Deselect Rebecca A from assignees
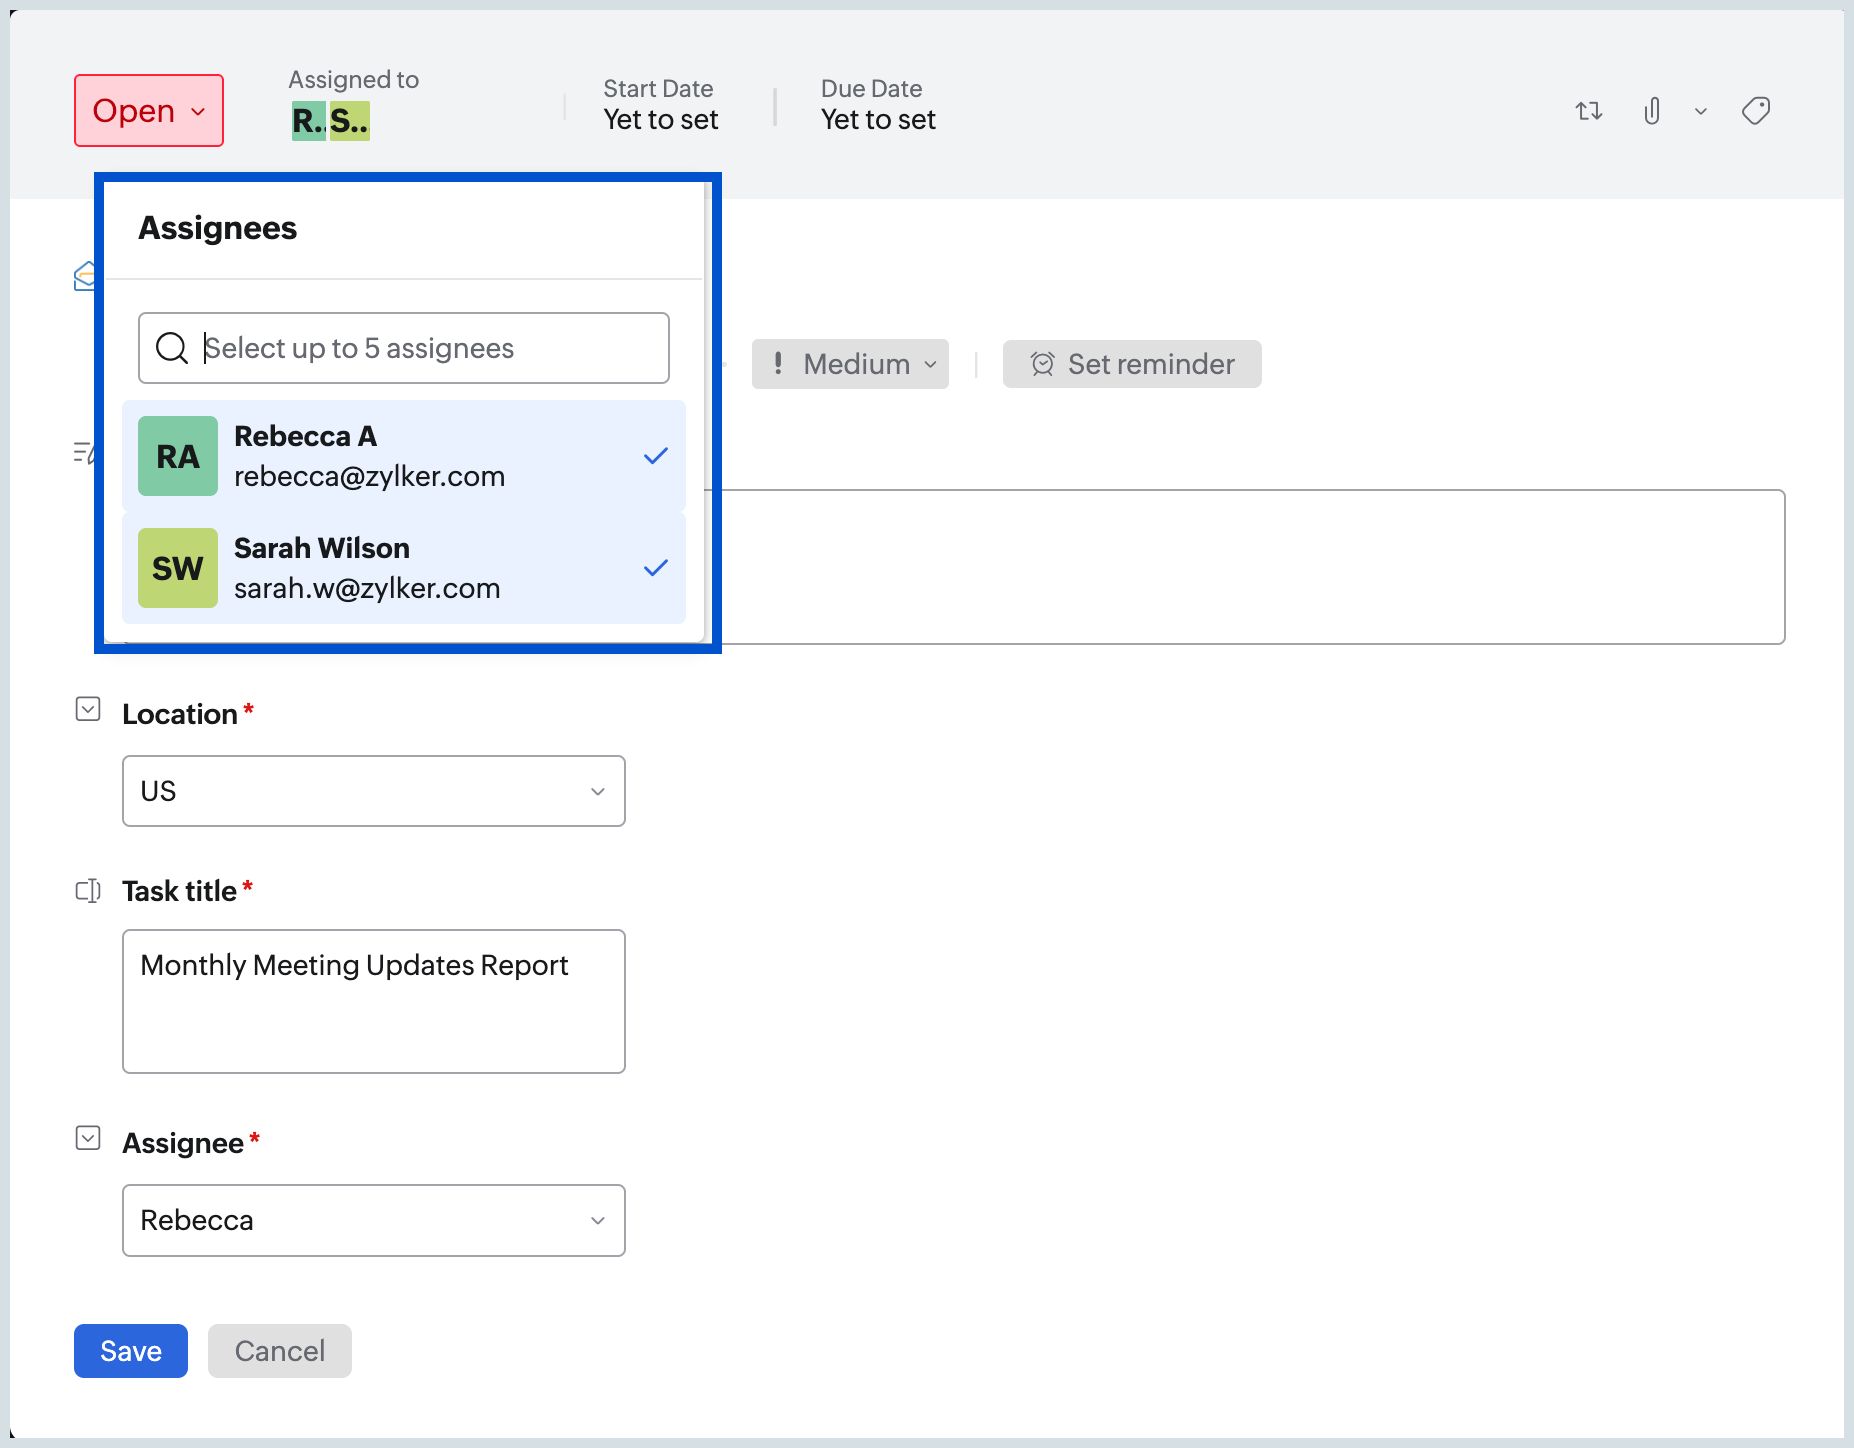This screenshot has height=1448, width=1854. 404,456
